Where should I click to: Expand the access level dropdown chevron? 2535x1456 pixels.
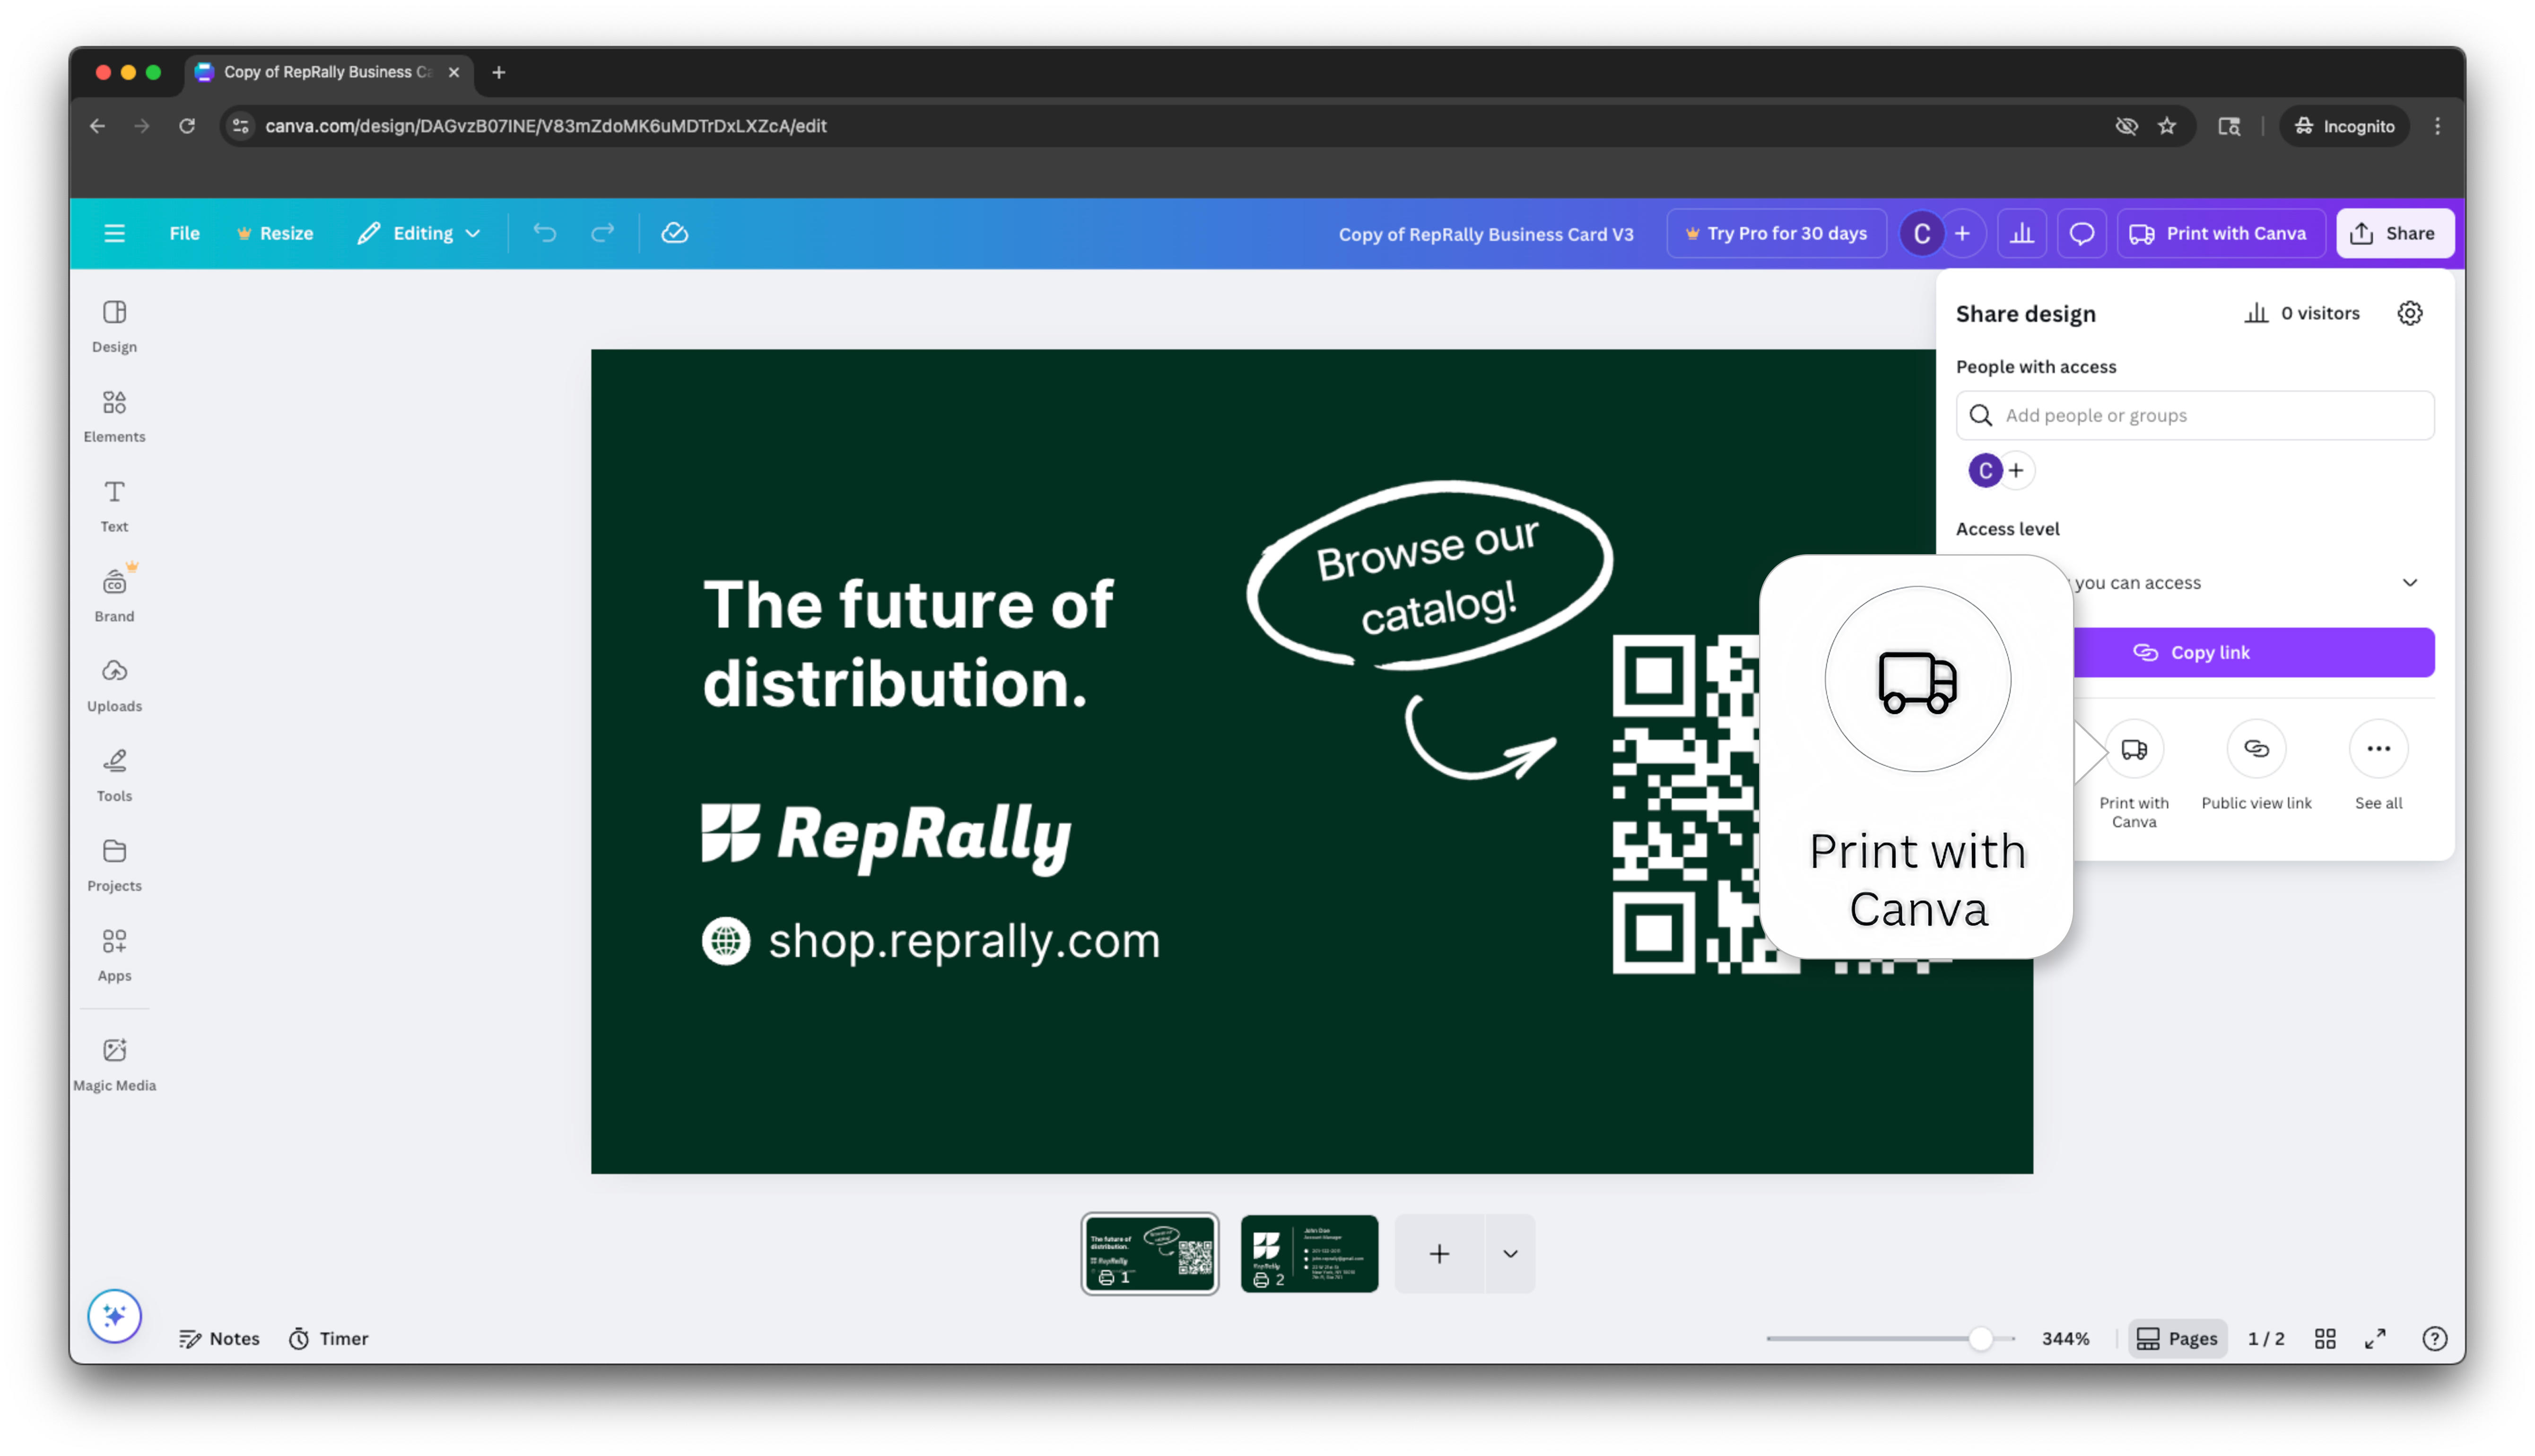click(x=2410, y=583)
